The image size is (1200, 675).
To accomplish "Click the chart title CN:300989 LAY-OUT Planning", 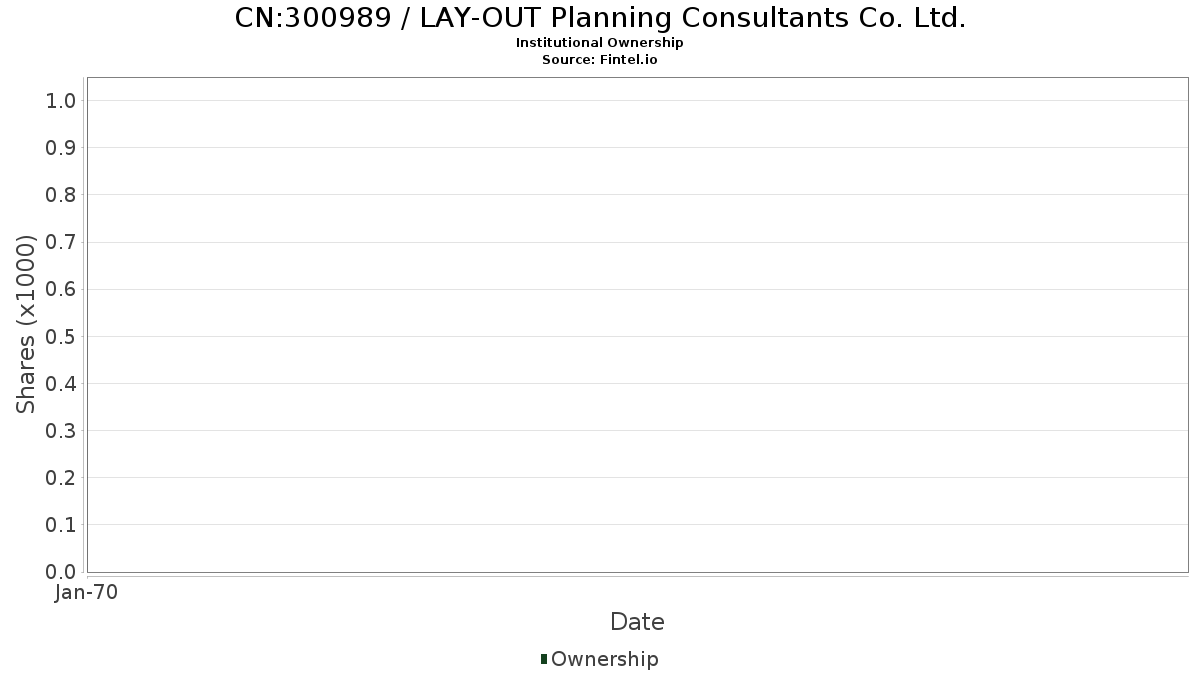I will tap(600, 18).
